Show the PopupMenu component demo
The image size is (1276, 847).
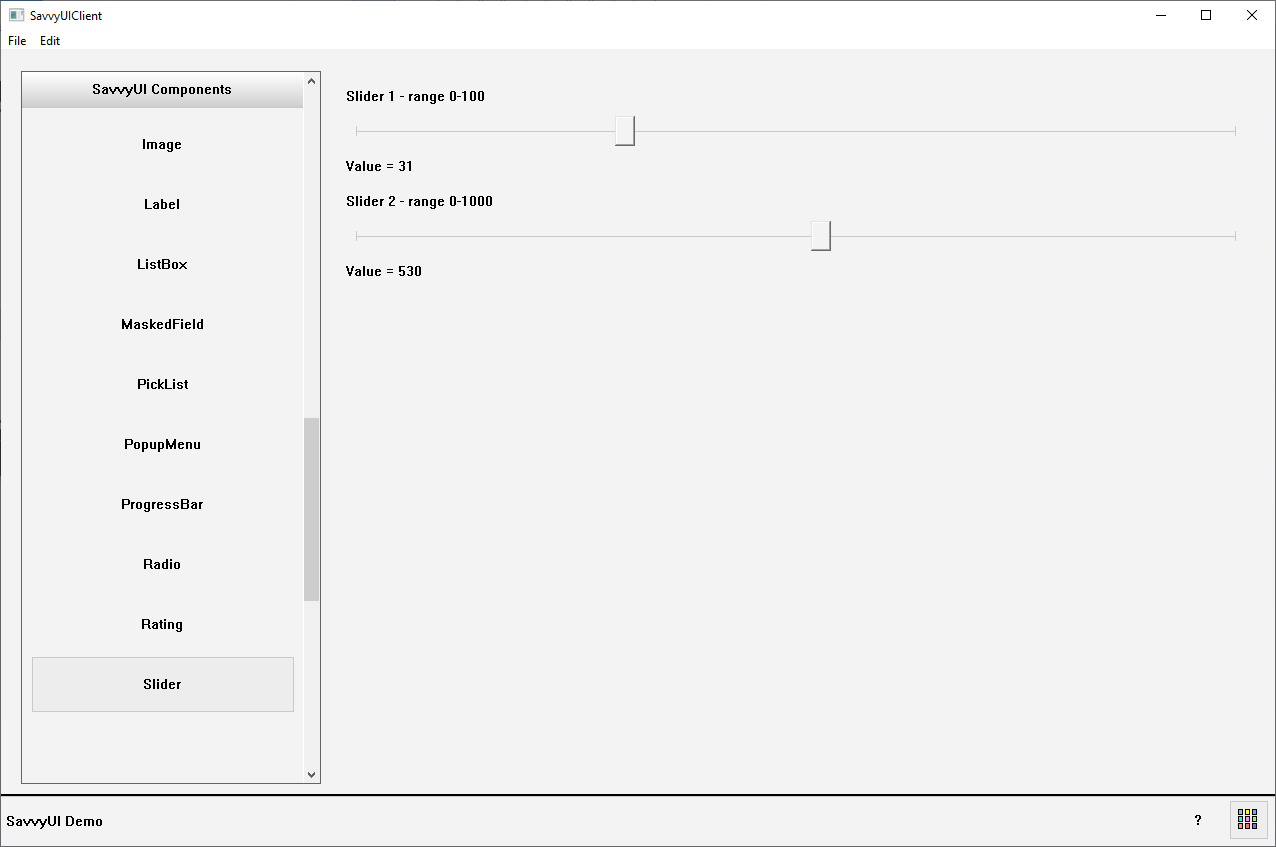coord(162,445)
